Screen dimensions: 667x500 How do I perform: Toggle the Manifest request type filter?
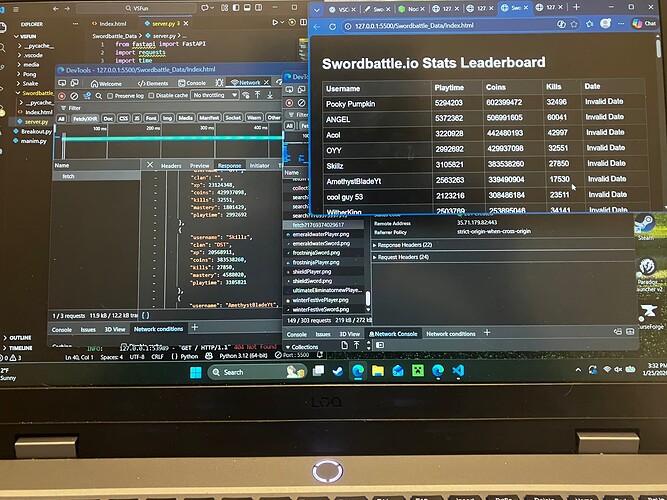pos(209,117)
